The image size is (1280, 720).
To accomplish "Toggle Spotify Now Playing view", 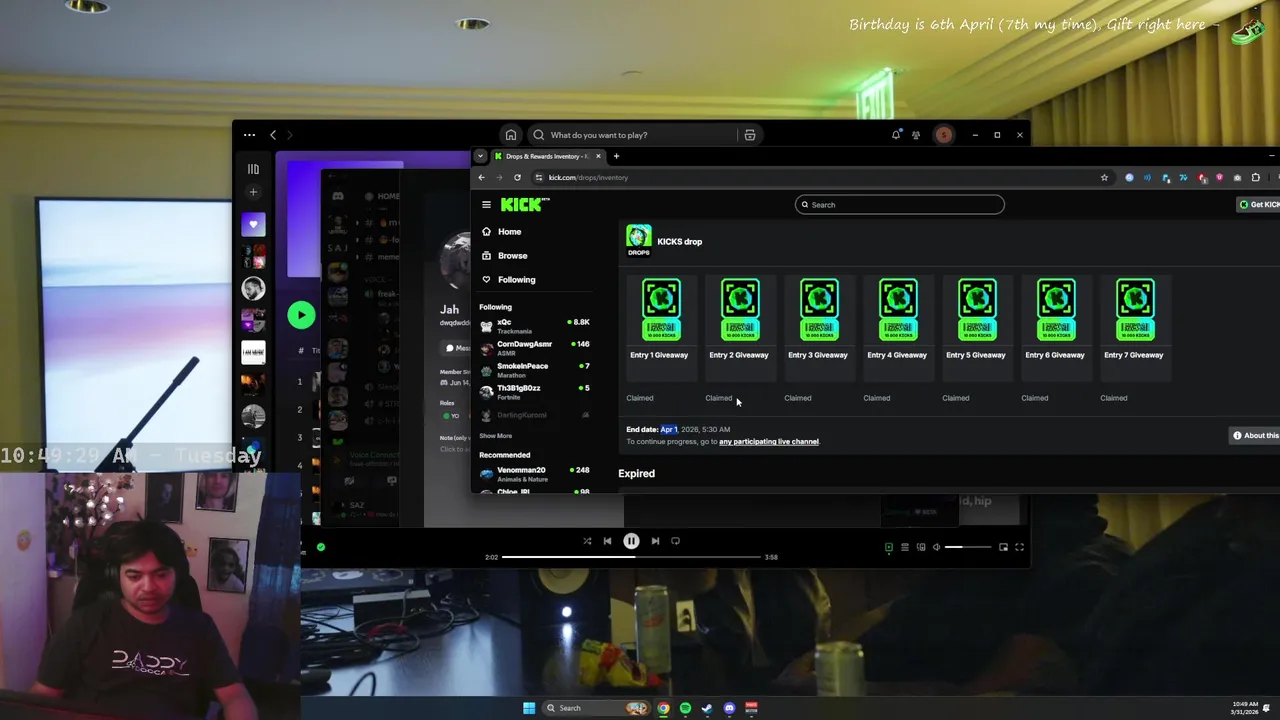I will [x=888, y=547].
